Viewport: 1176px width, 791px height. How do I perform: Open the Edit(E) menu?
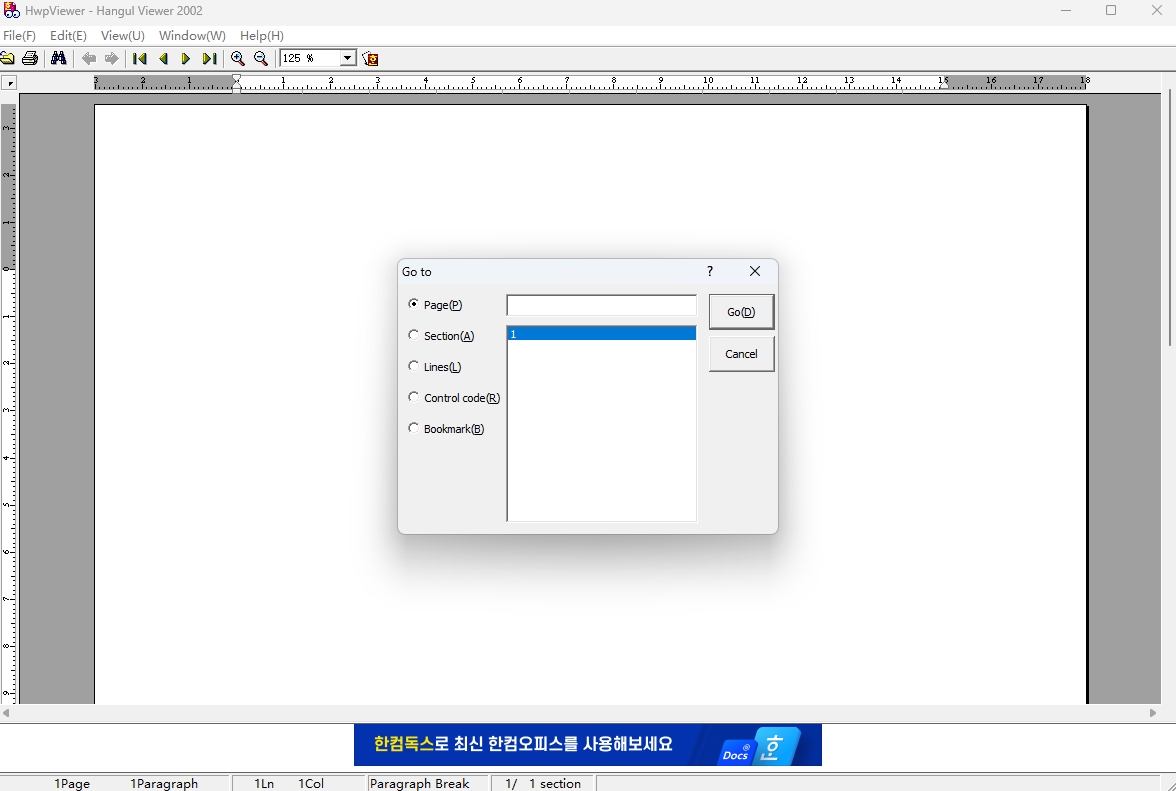pyautogui.click(x=68, y=35)
